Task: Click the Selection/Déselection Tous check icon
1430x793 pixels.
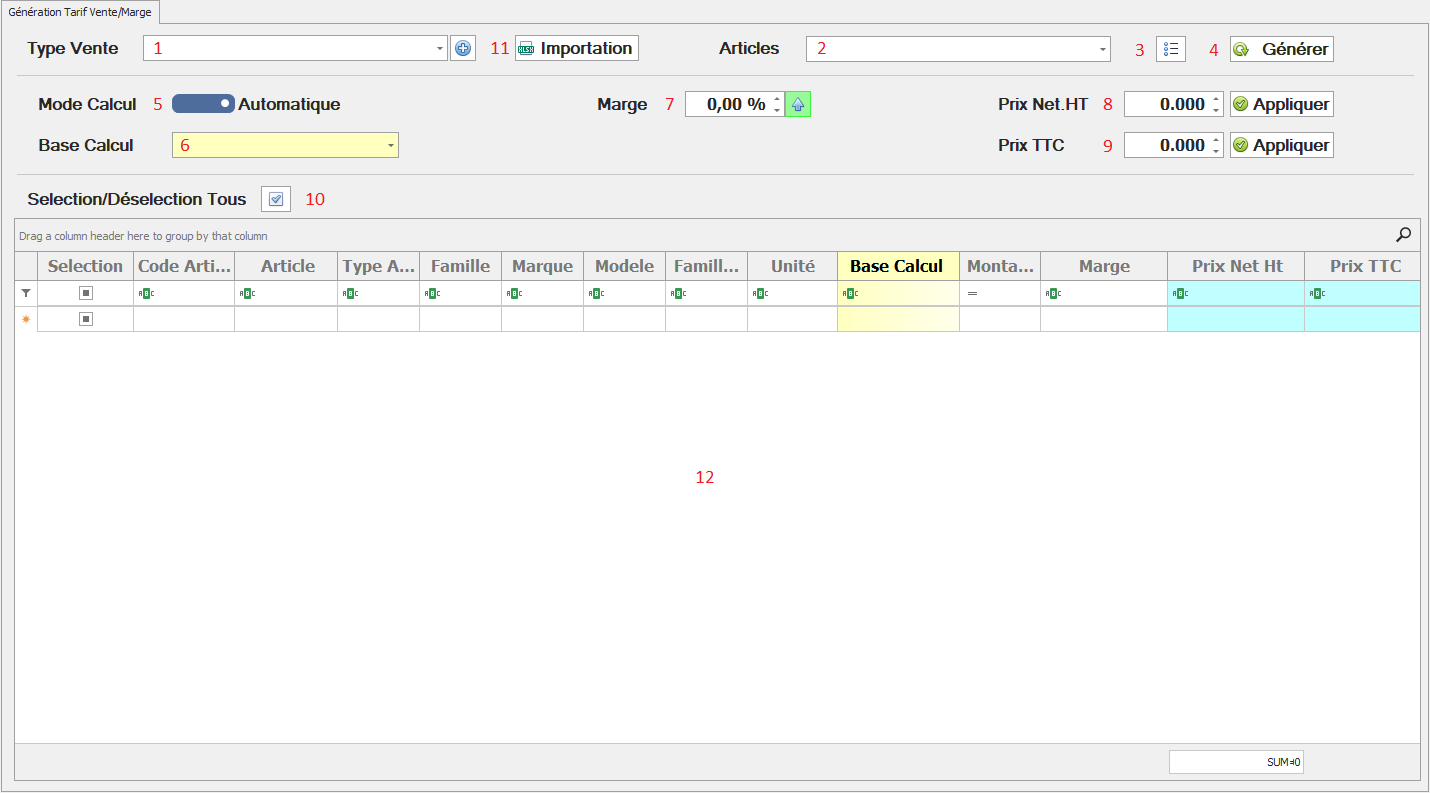Action: tap(276, 199)
